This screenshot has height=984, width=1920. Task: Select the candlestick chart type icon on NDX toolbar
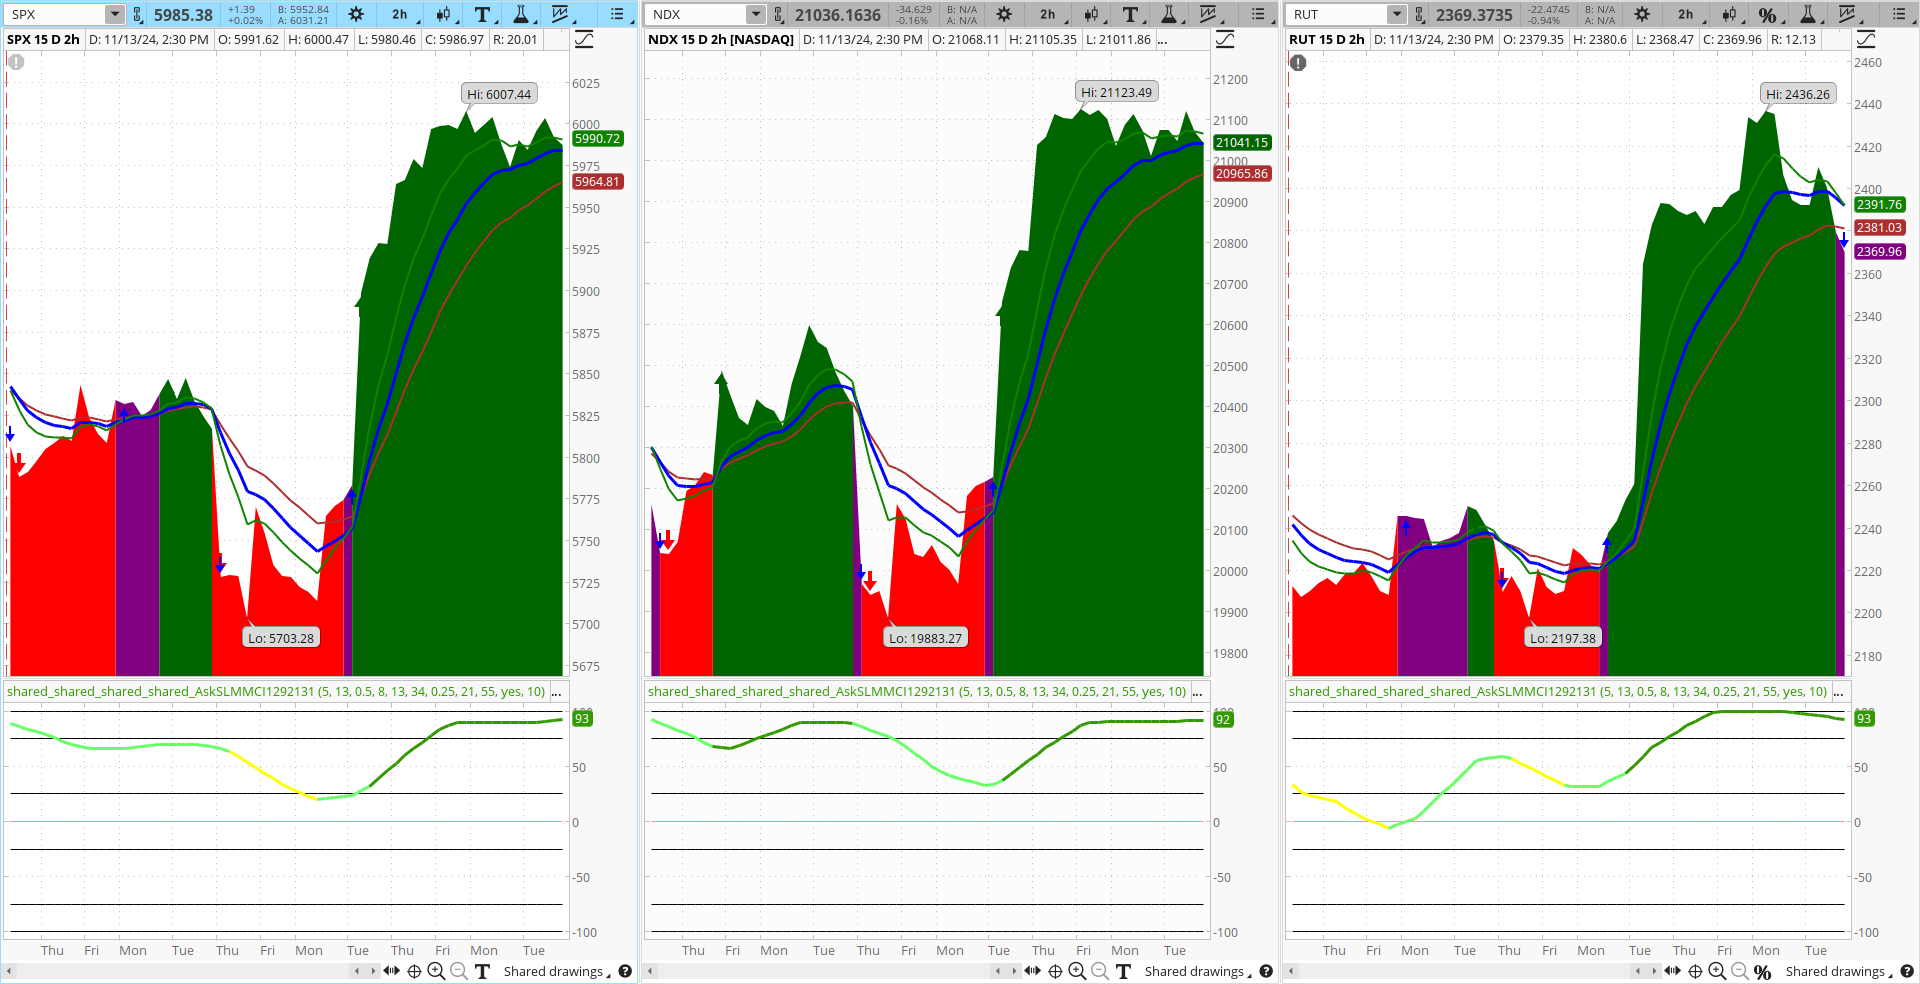[x=1092, y=15]
